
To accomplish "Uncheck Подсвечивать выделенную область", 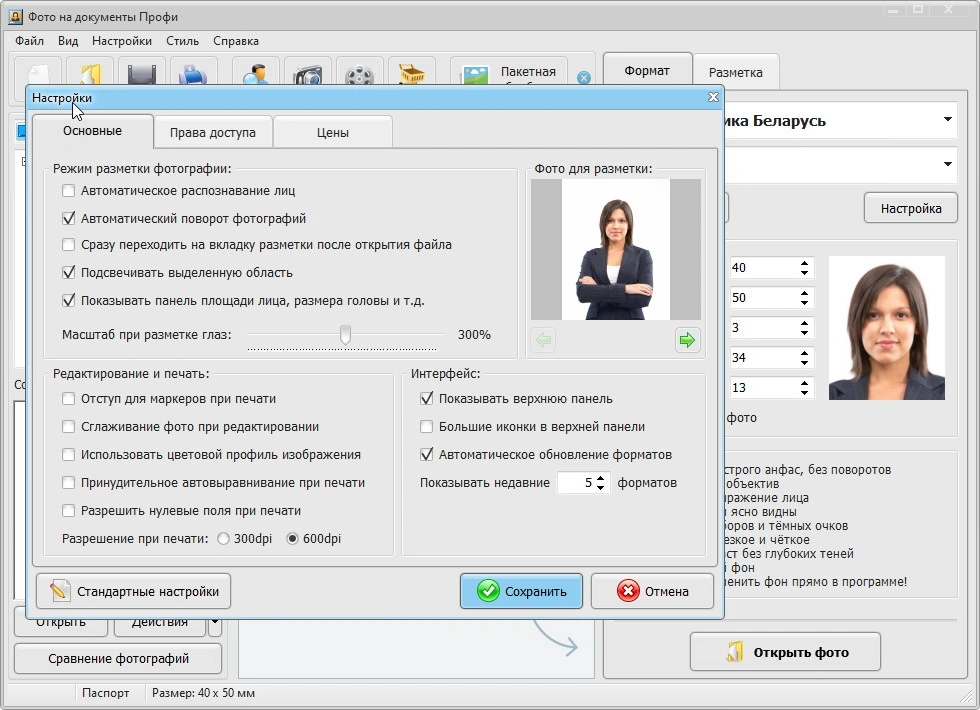I will click(69, 272).
